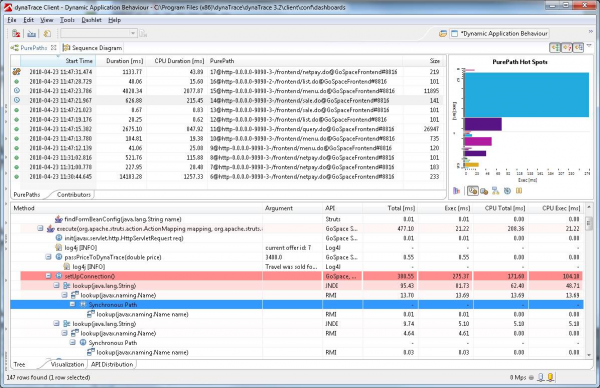Open the empty toolbar combo box

click(x=99, y=34)
